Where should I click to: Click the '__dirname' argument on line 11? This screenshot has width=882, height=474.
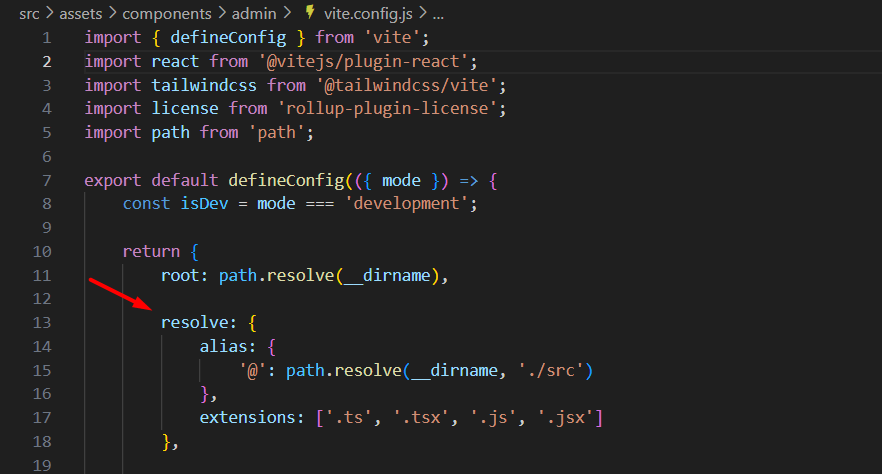pyautogui.click(x=388, y=276)
